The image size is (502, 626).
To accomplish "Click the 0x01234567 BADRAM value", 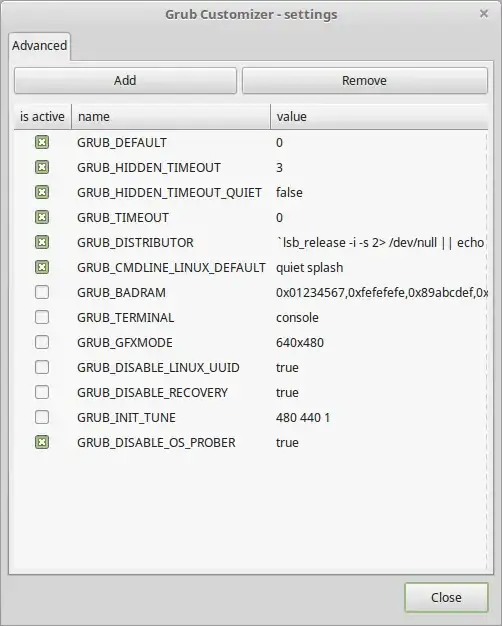I will (382, 293).
